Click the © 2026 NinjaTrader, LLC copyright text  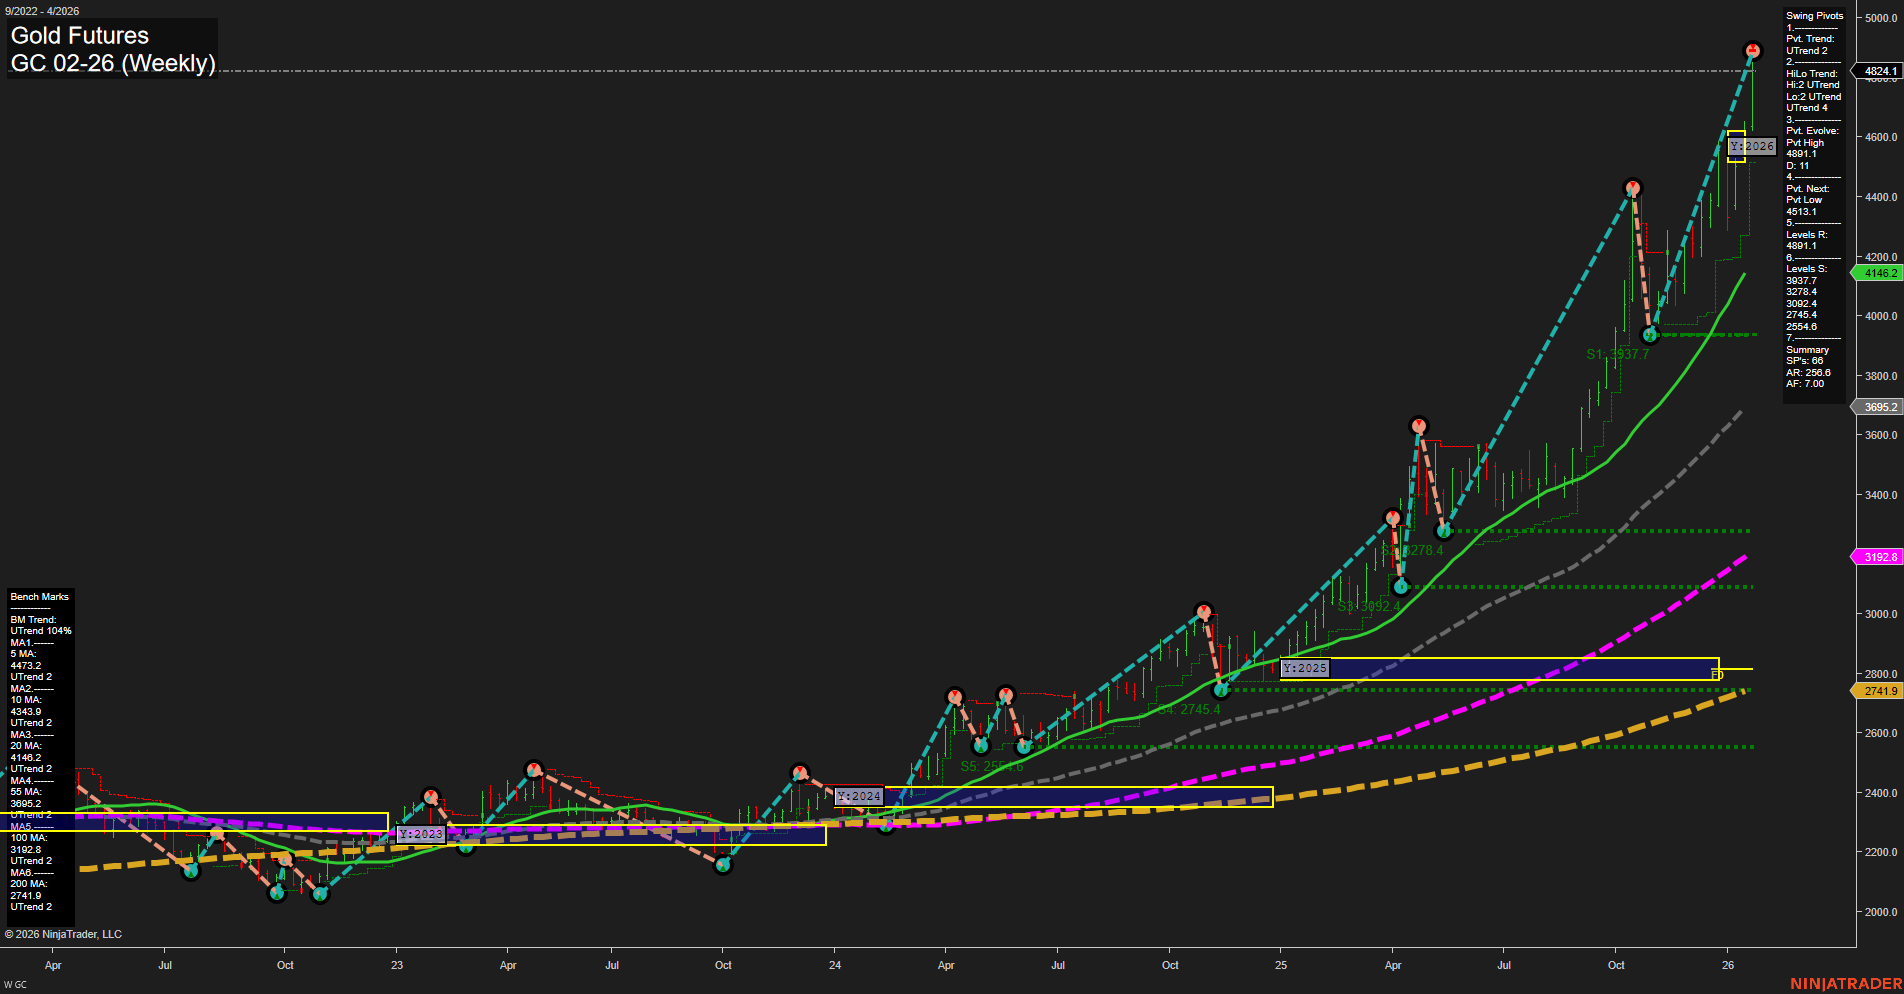[64, 933]
